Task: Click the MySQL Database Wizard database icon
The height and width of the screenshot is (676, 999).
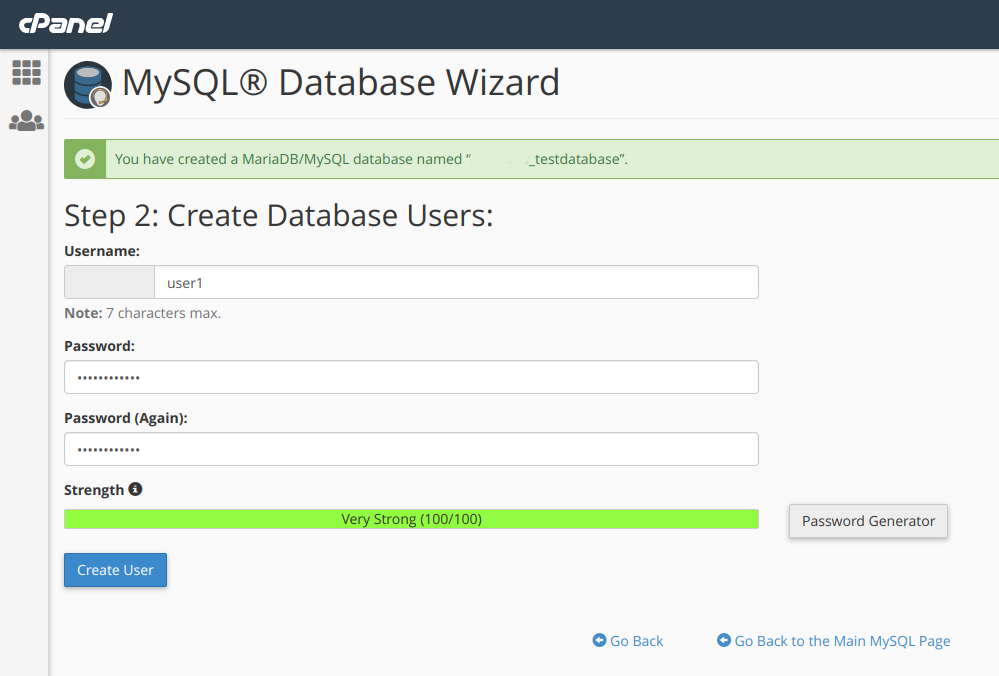Action: pos(87,84)
